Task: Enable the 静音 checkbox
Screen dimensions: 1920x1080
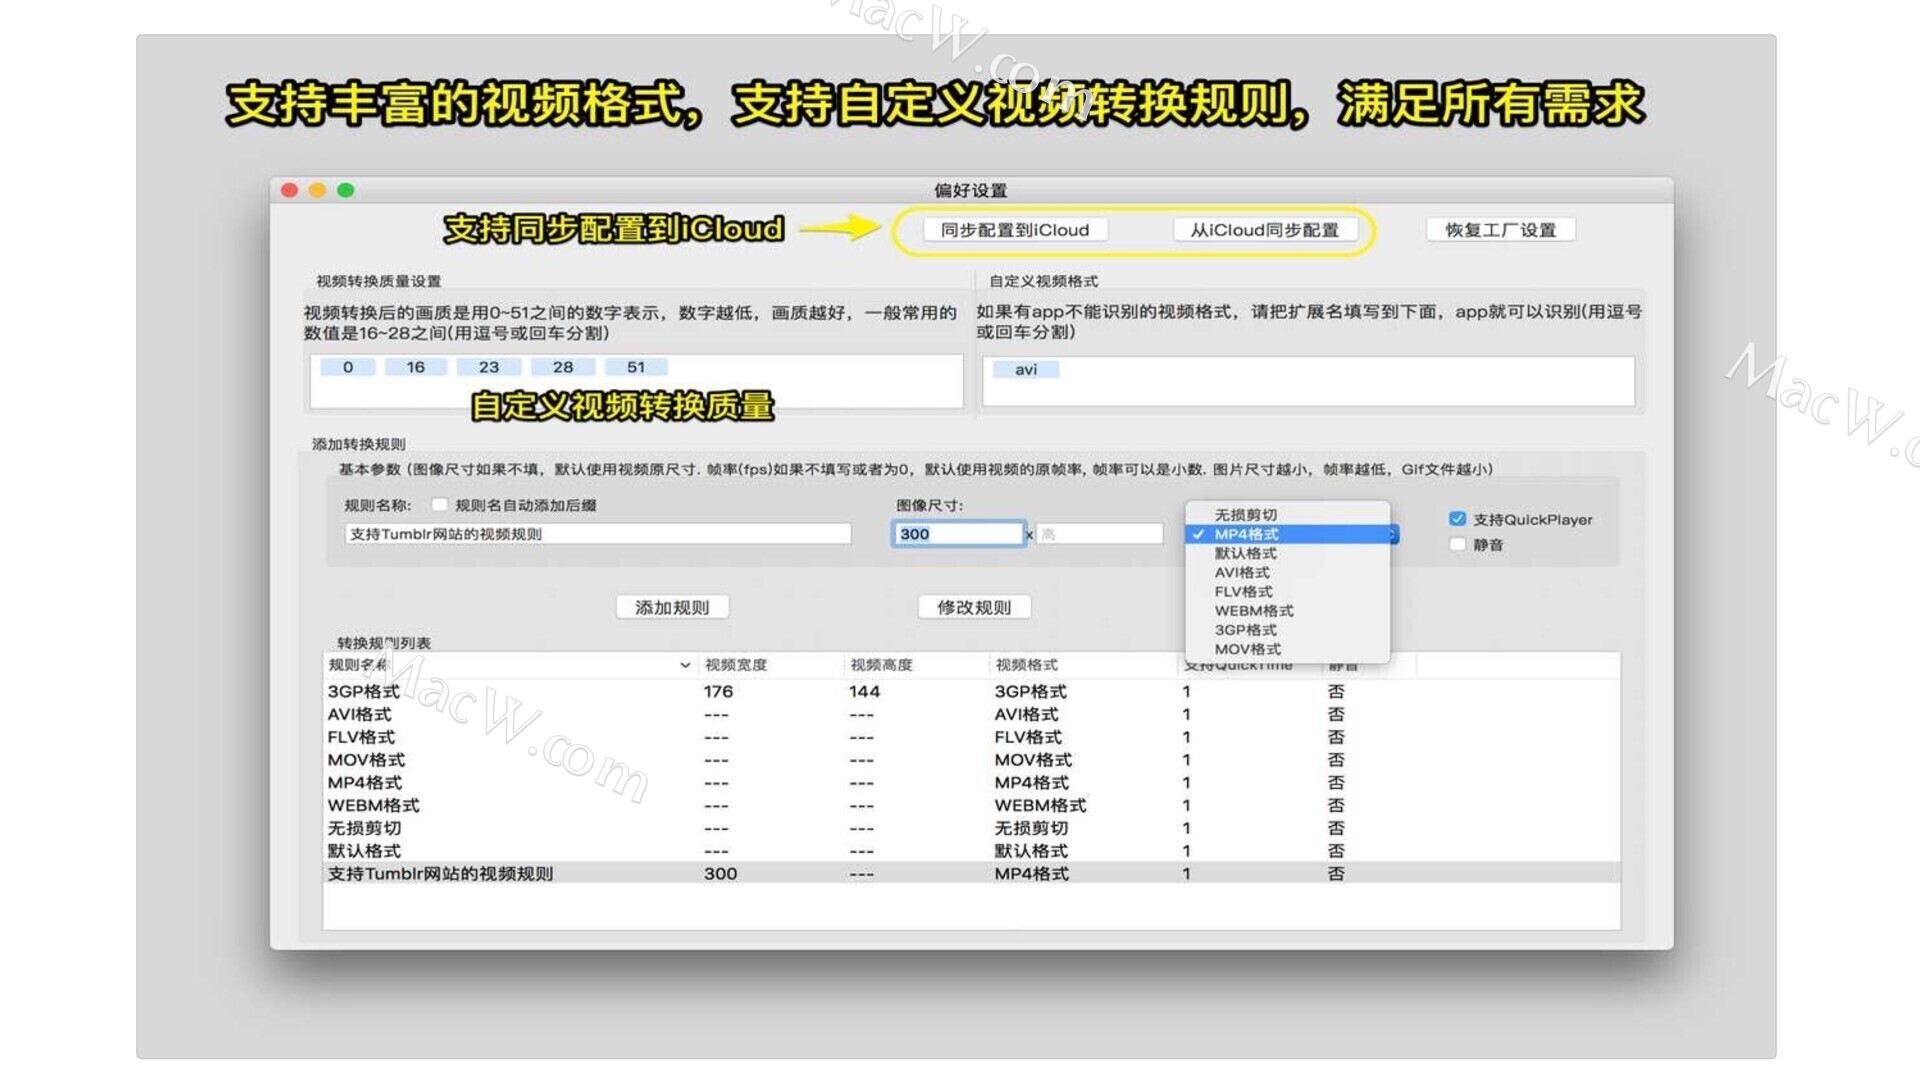Action: (x=1457, y=544)
